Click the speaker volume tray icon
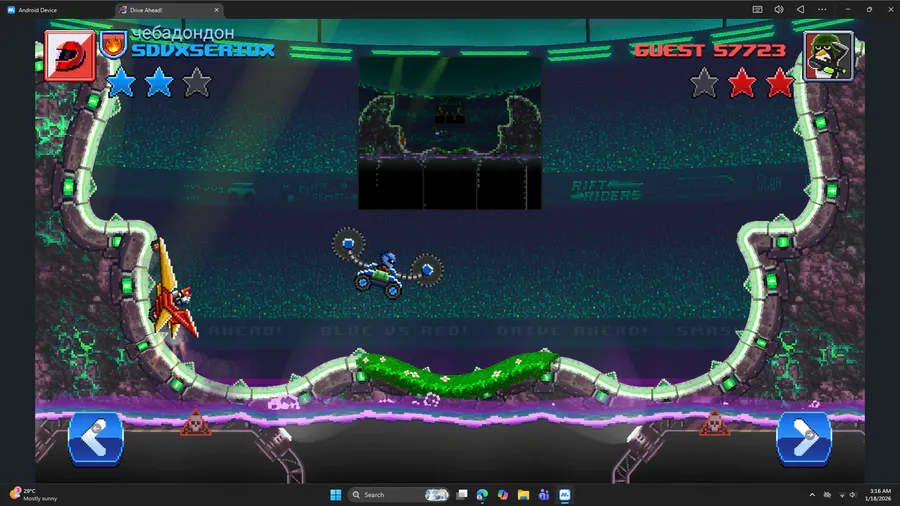 tap(853, 495)
